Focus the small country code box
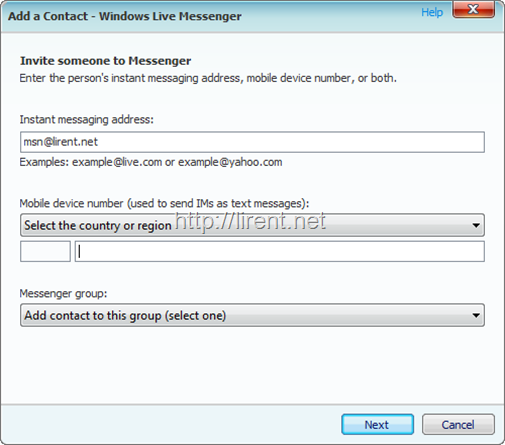This screenshot has width=505, height=445. coord(45,251)
